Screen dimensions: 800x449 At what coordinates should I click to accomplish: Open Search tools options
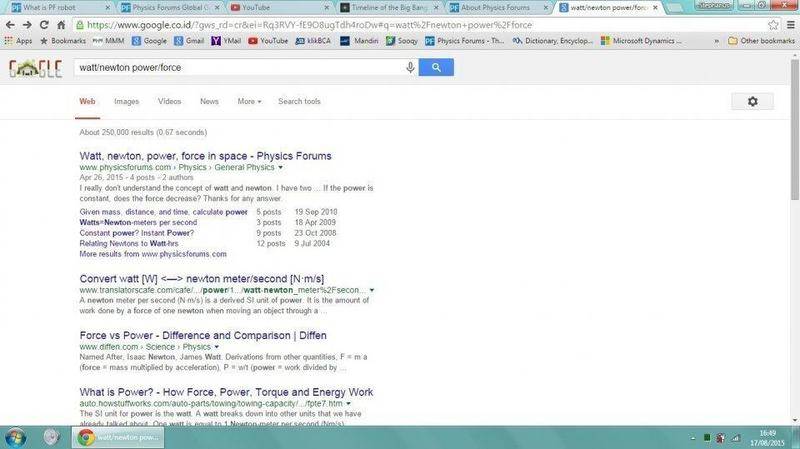pos(299,102)
